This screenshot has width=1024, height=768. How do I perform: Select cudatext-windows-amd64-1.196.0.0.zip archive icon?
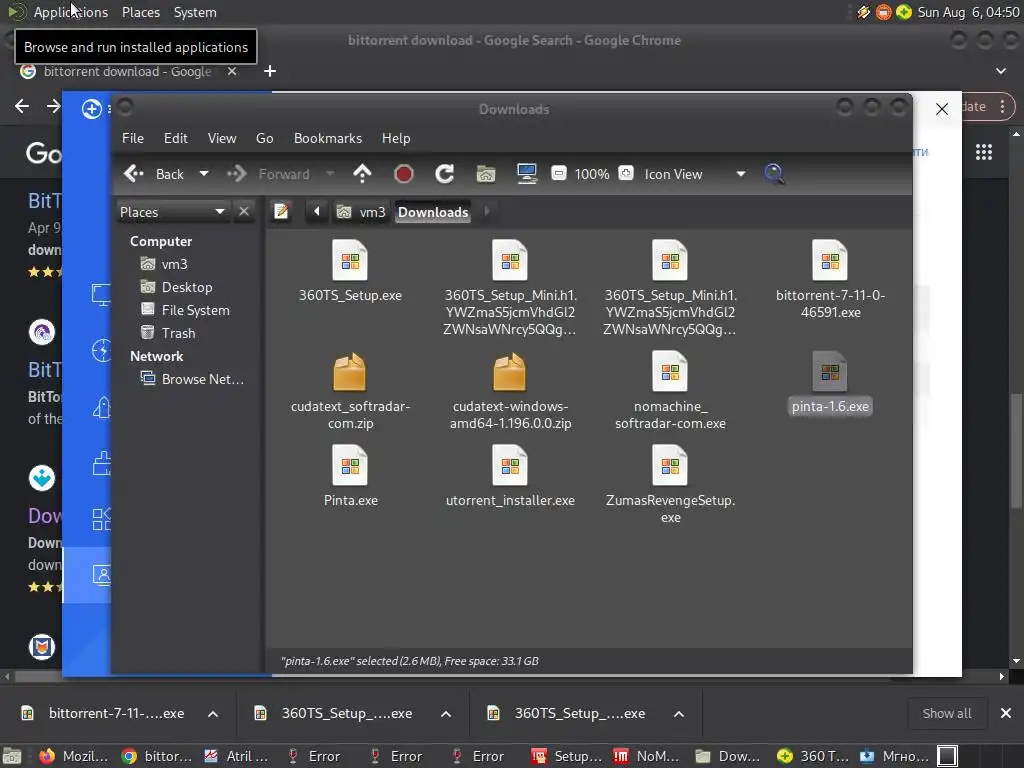(x=509, y=372)
